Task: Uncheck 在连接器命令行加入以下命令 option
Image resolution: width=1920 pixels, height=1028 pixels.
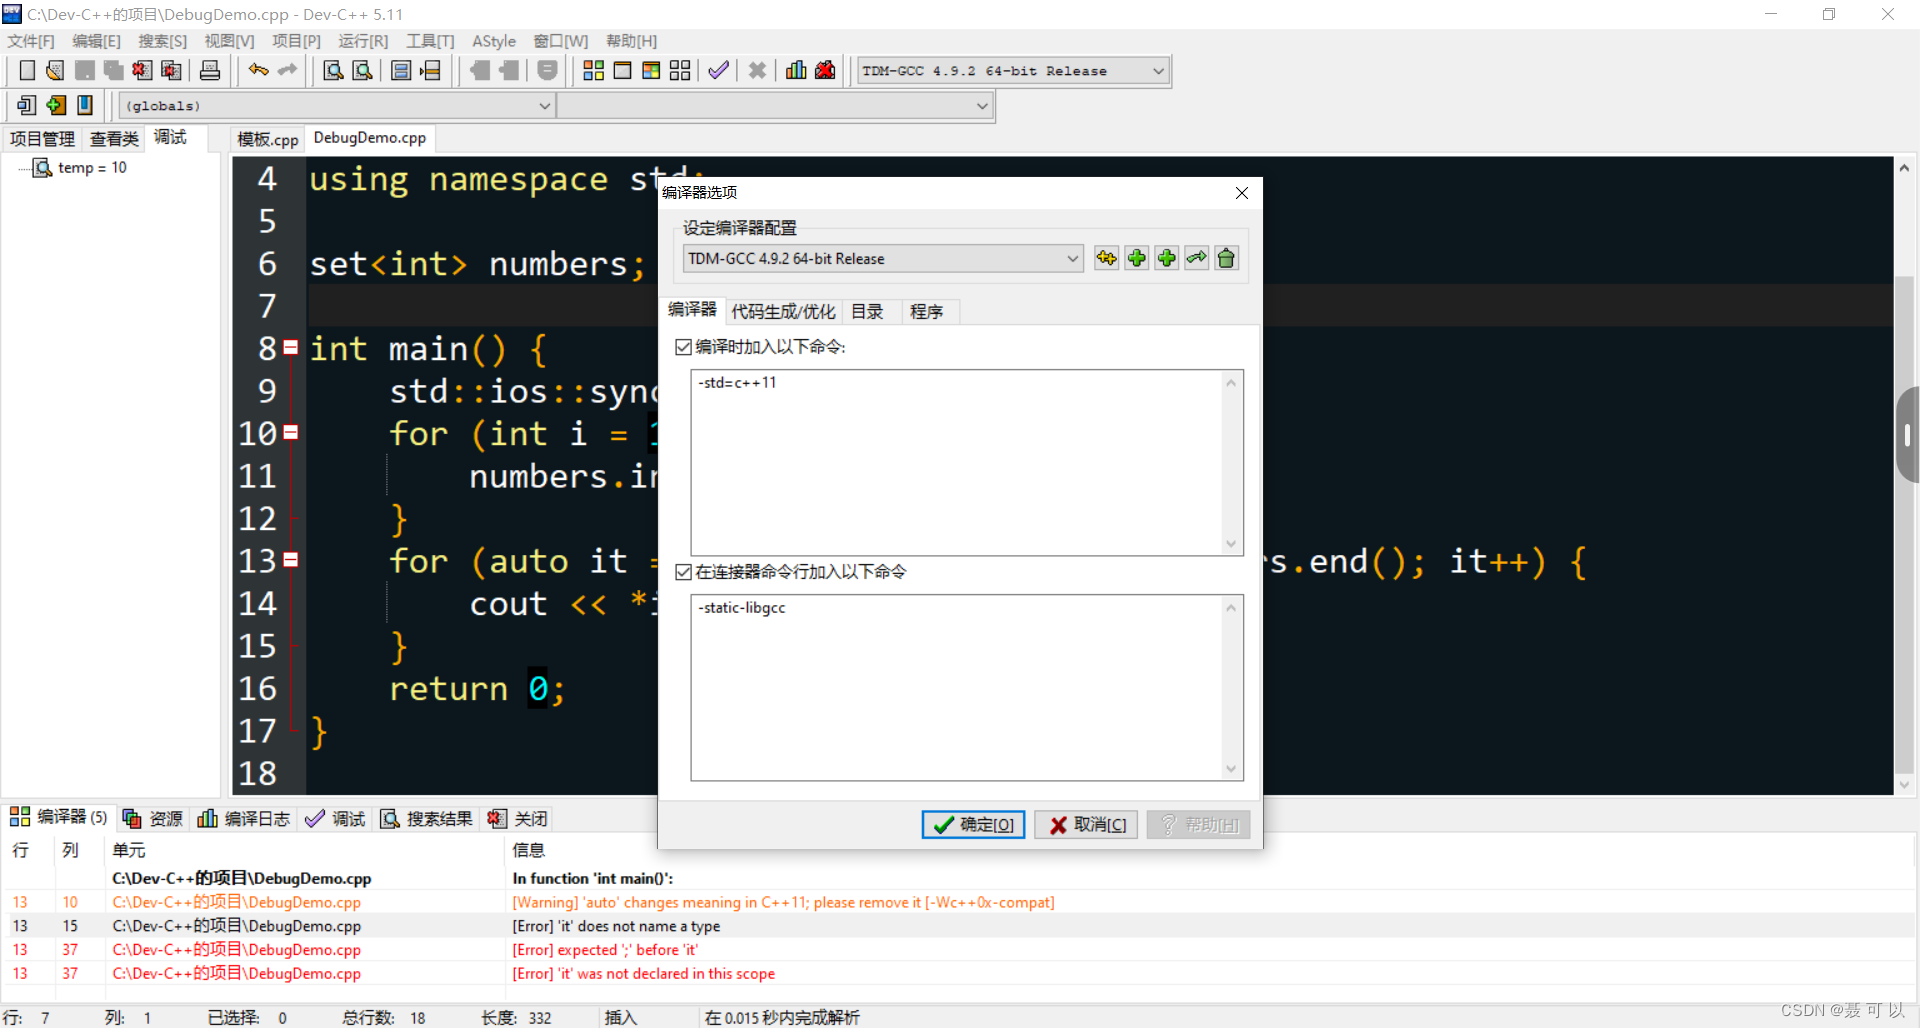Action: [x=683, y=571]
